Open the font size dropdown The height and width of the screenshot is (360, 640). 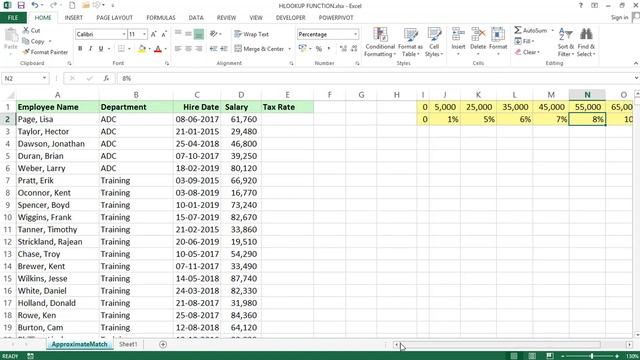pos(144,34)
